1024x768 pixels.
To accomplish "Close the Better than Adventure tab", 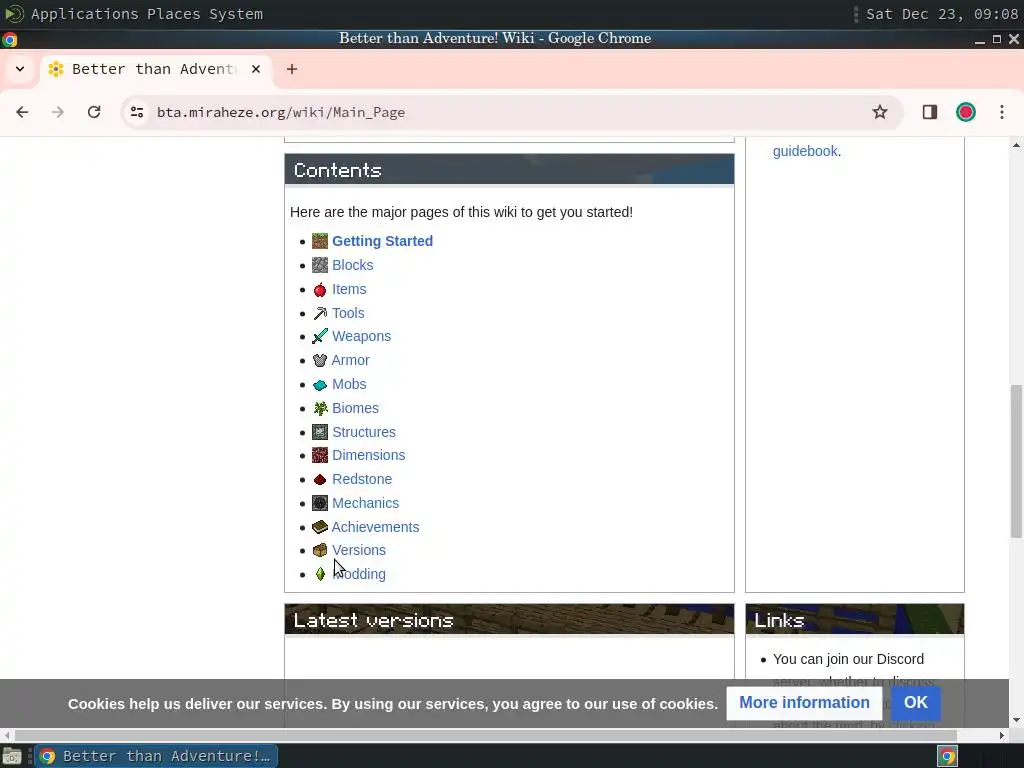I will (x=256, y=69).
